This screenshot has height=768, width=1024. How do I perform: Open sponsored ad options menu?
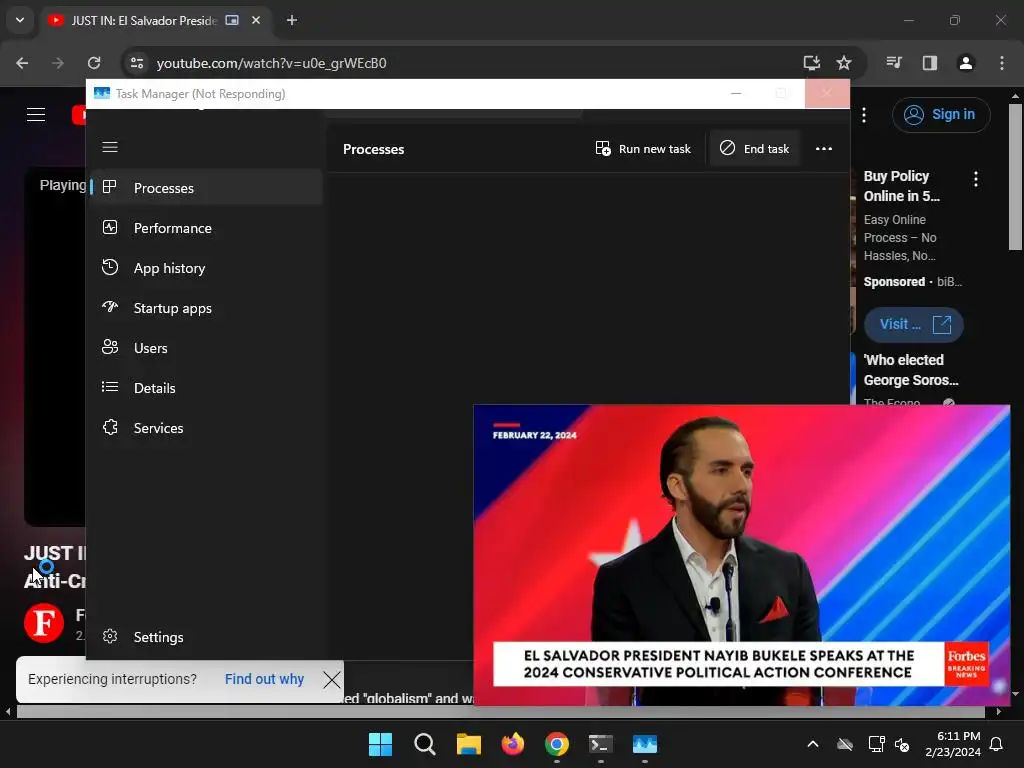[x=976, y=179]
